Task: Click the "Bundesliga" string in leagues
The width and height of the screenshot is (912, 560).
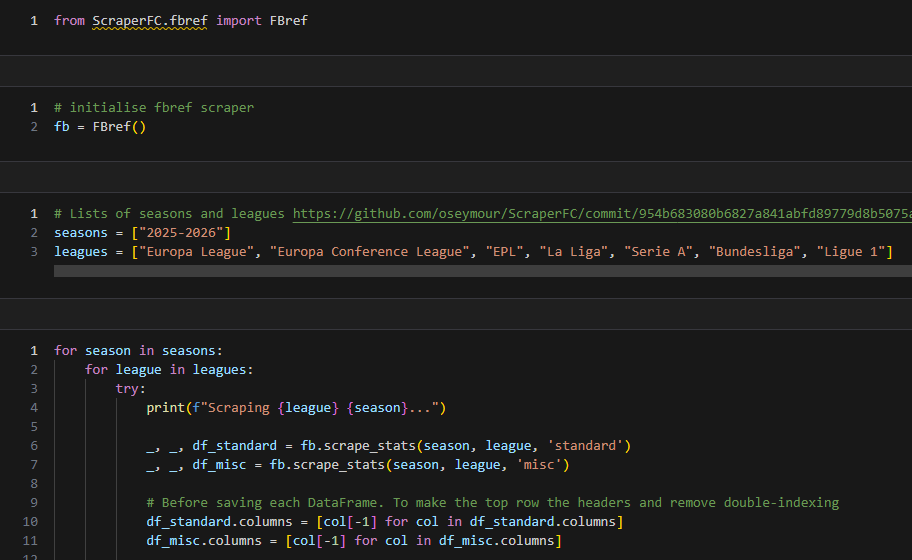Action: tap(754, 252)
